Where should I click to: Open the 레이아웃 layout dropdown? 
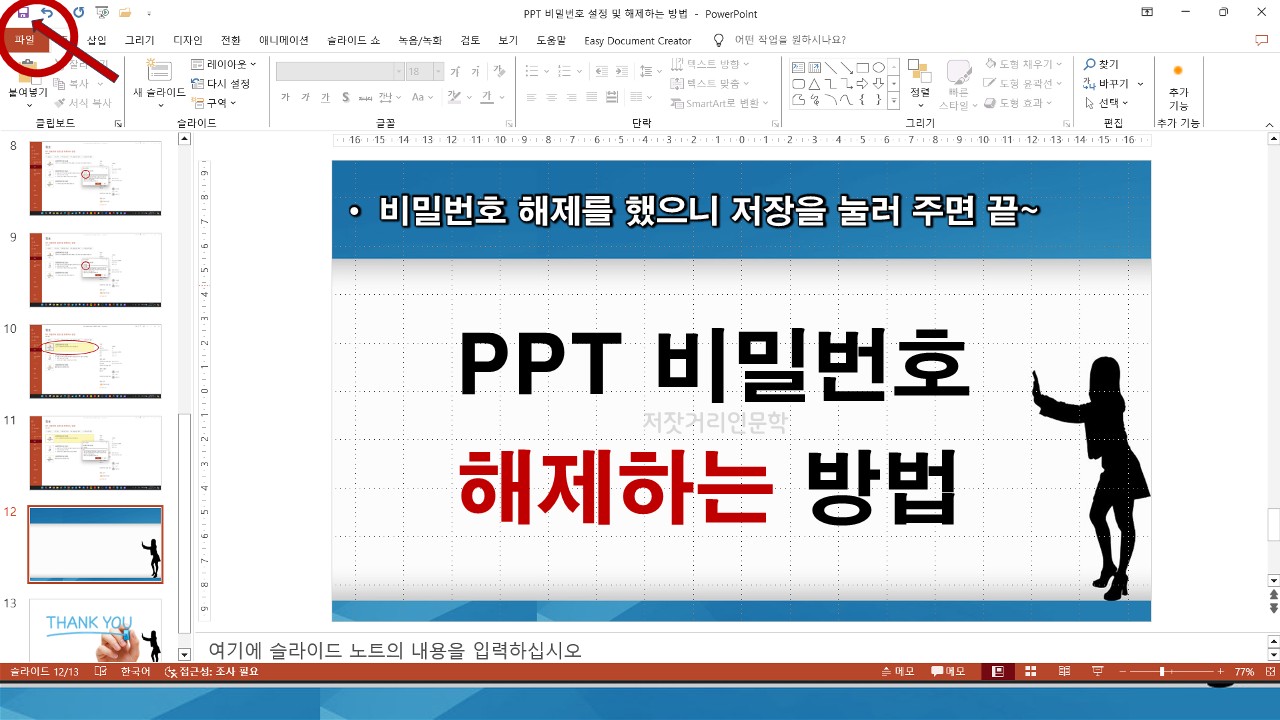224,64
